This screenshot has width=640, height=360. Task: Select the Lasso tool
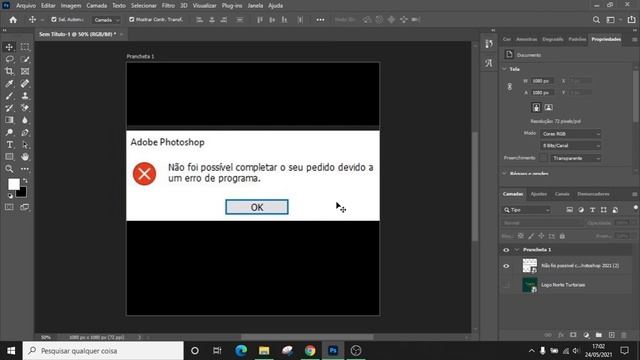[9, 59]
